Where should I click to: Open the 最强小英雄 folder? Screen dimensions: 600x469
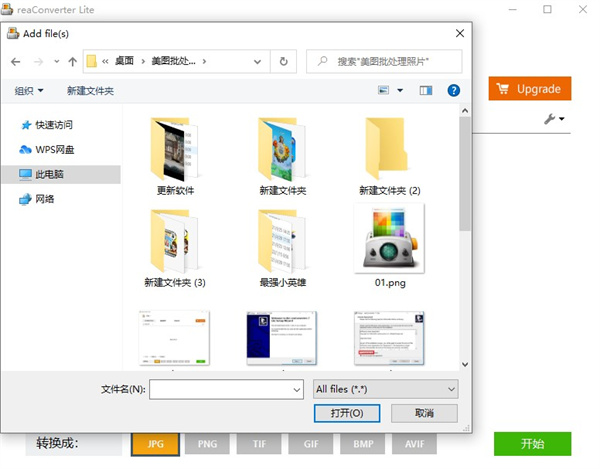click(x=282, y=242)
